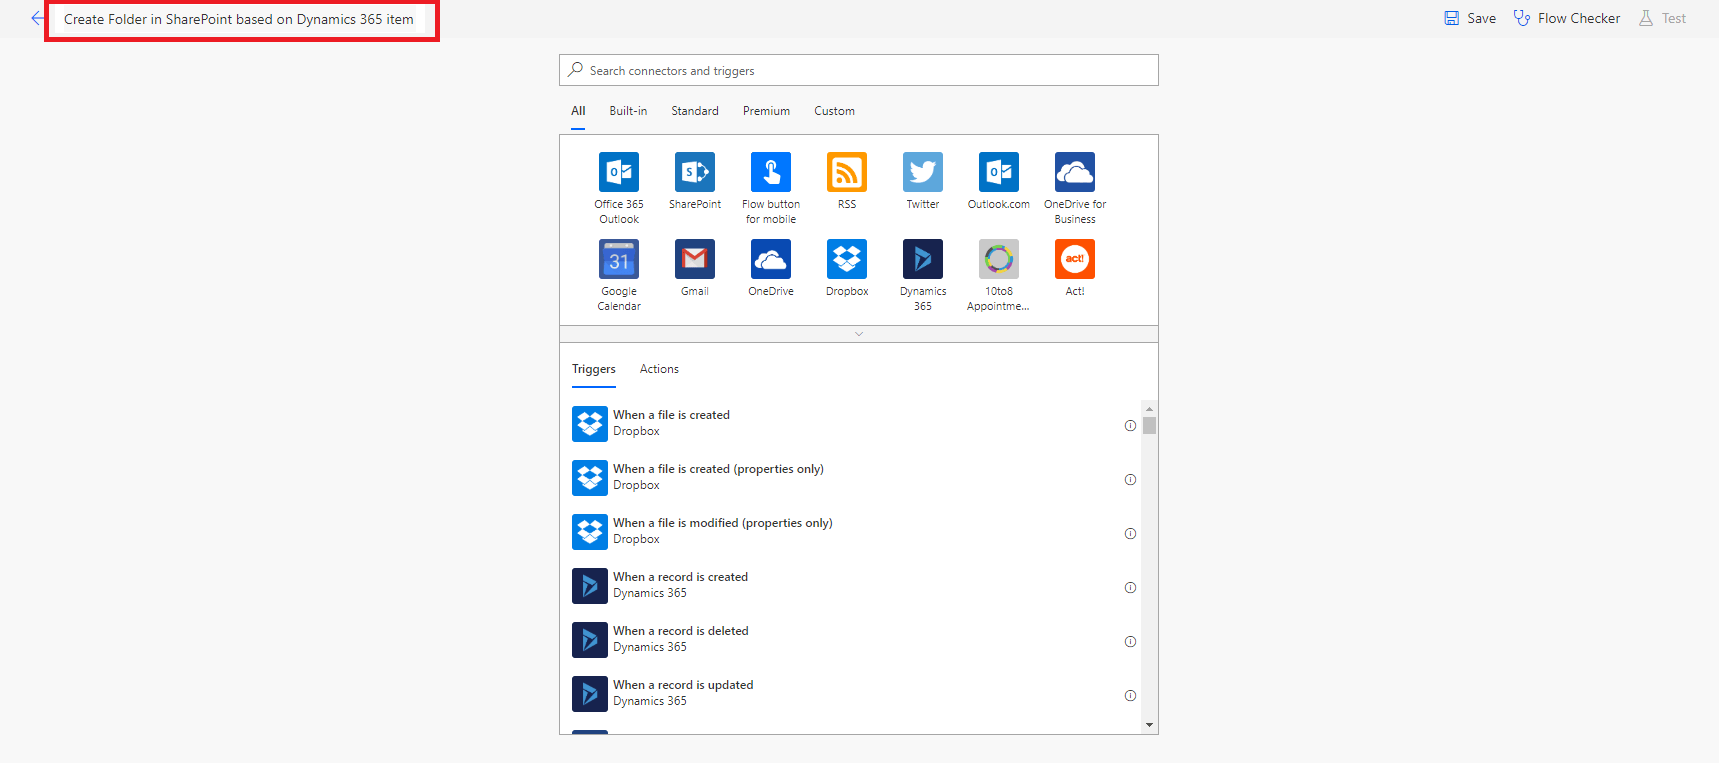Choose the Dropbox connector icon in grid
The image size is (1719, 763).
(x=847, y=259)
